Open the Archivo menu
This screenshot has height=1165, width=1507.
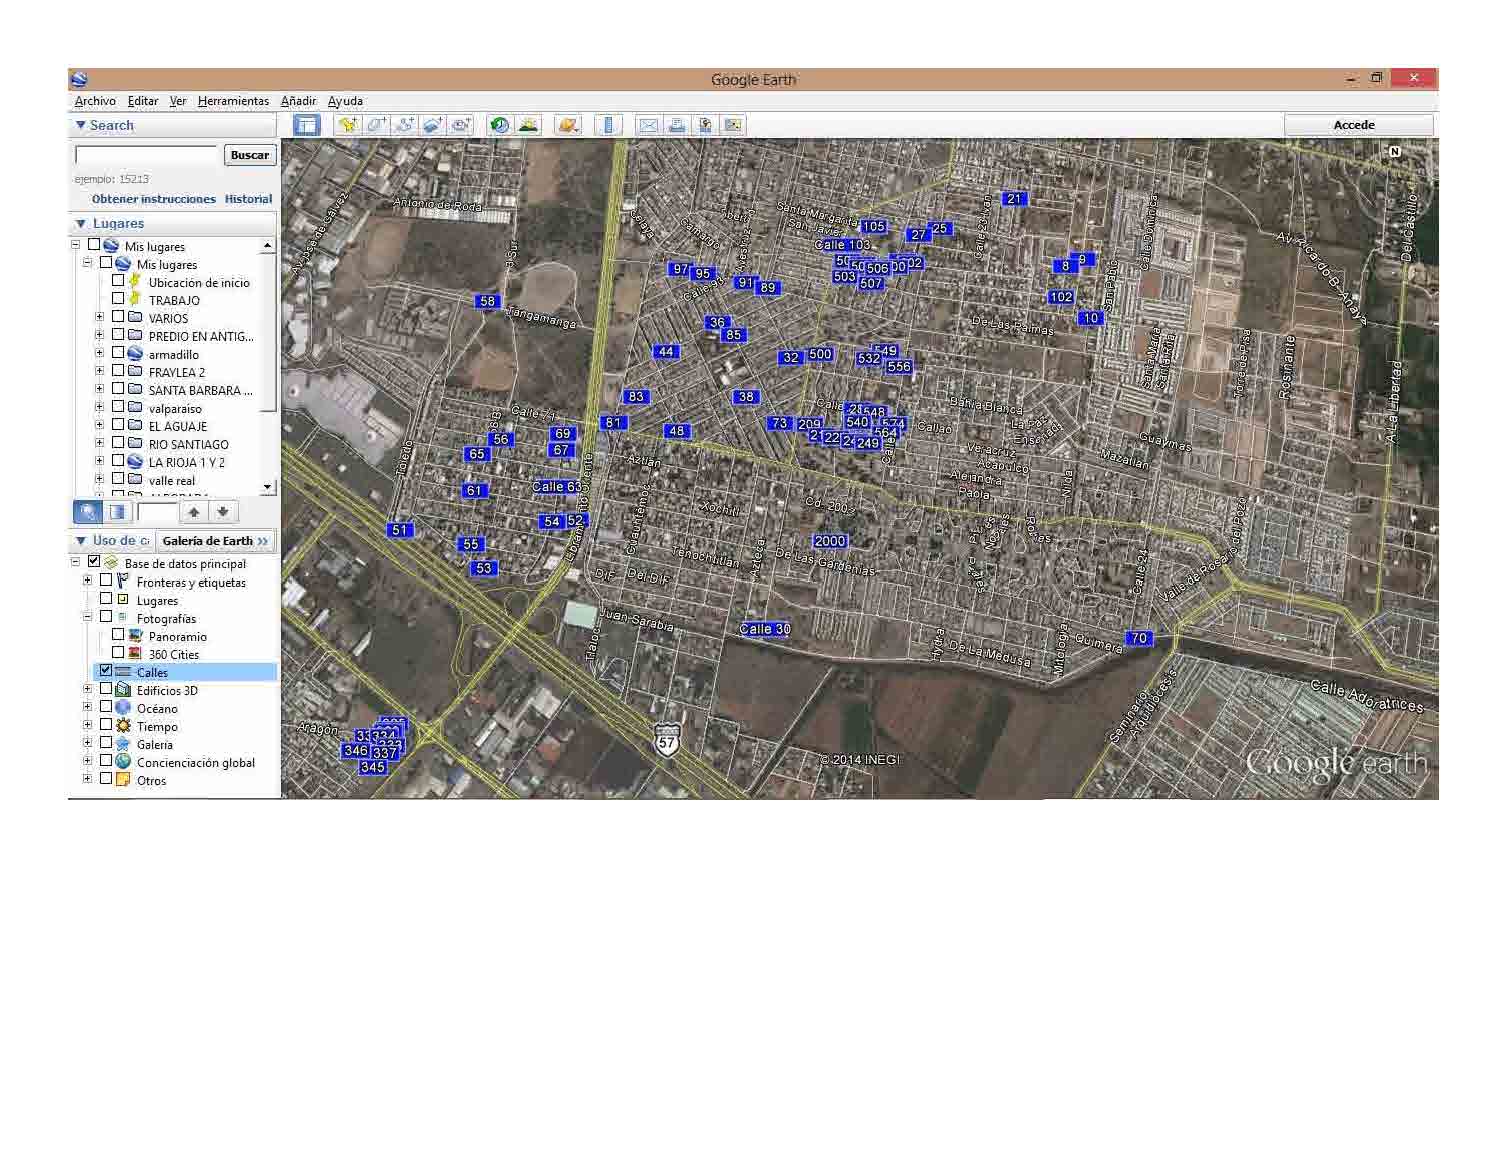pyautogui.click(x=95, y=101)
